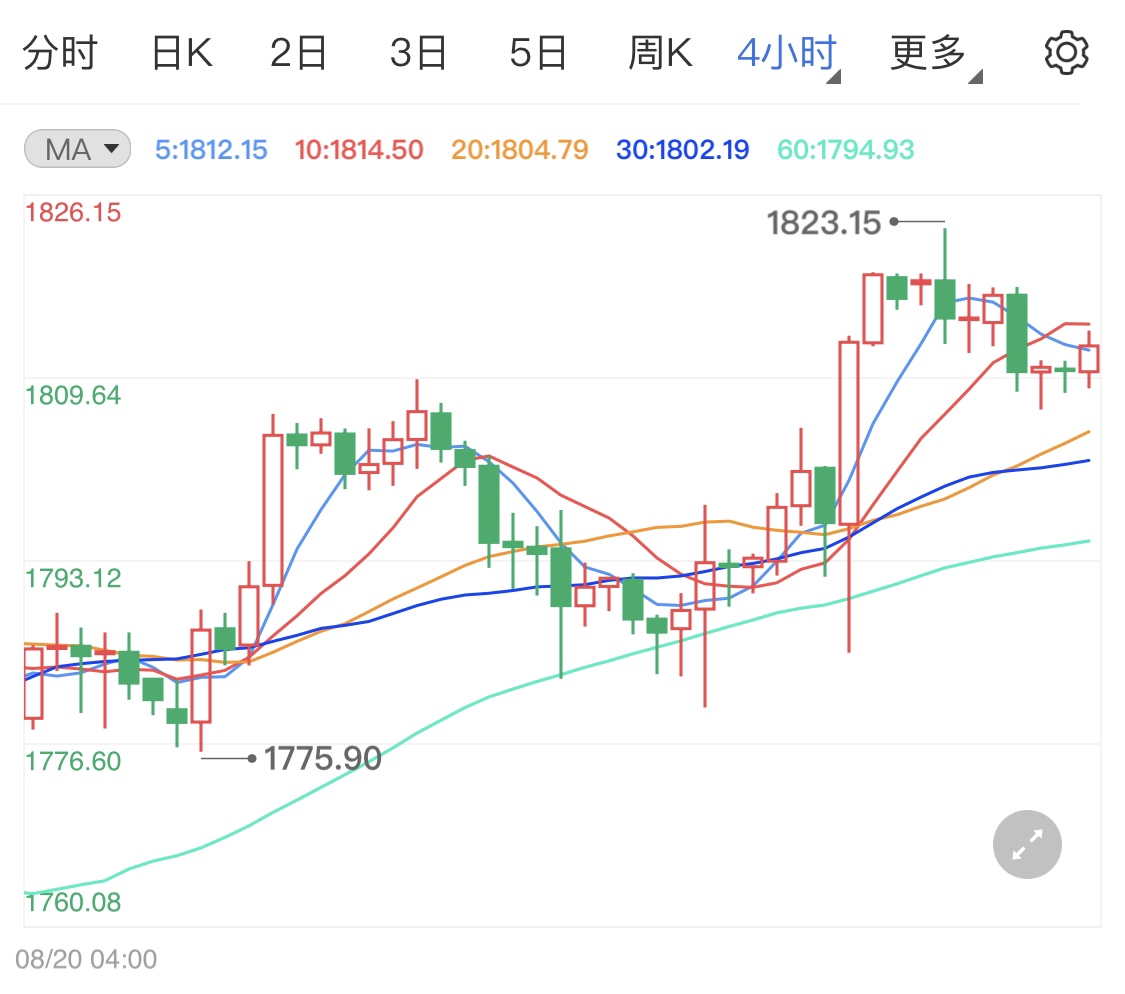This screenshot has height=994, width=1125.
Task: Click the MA20 value 20:1804.79
Action: click(x=519, y=150)
